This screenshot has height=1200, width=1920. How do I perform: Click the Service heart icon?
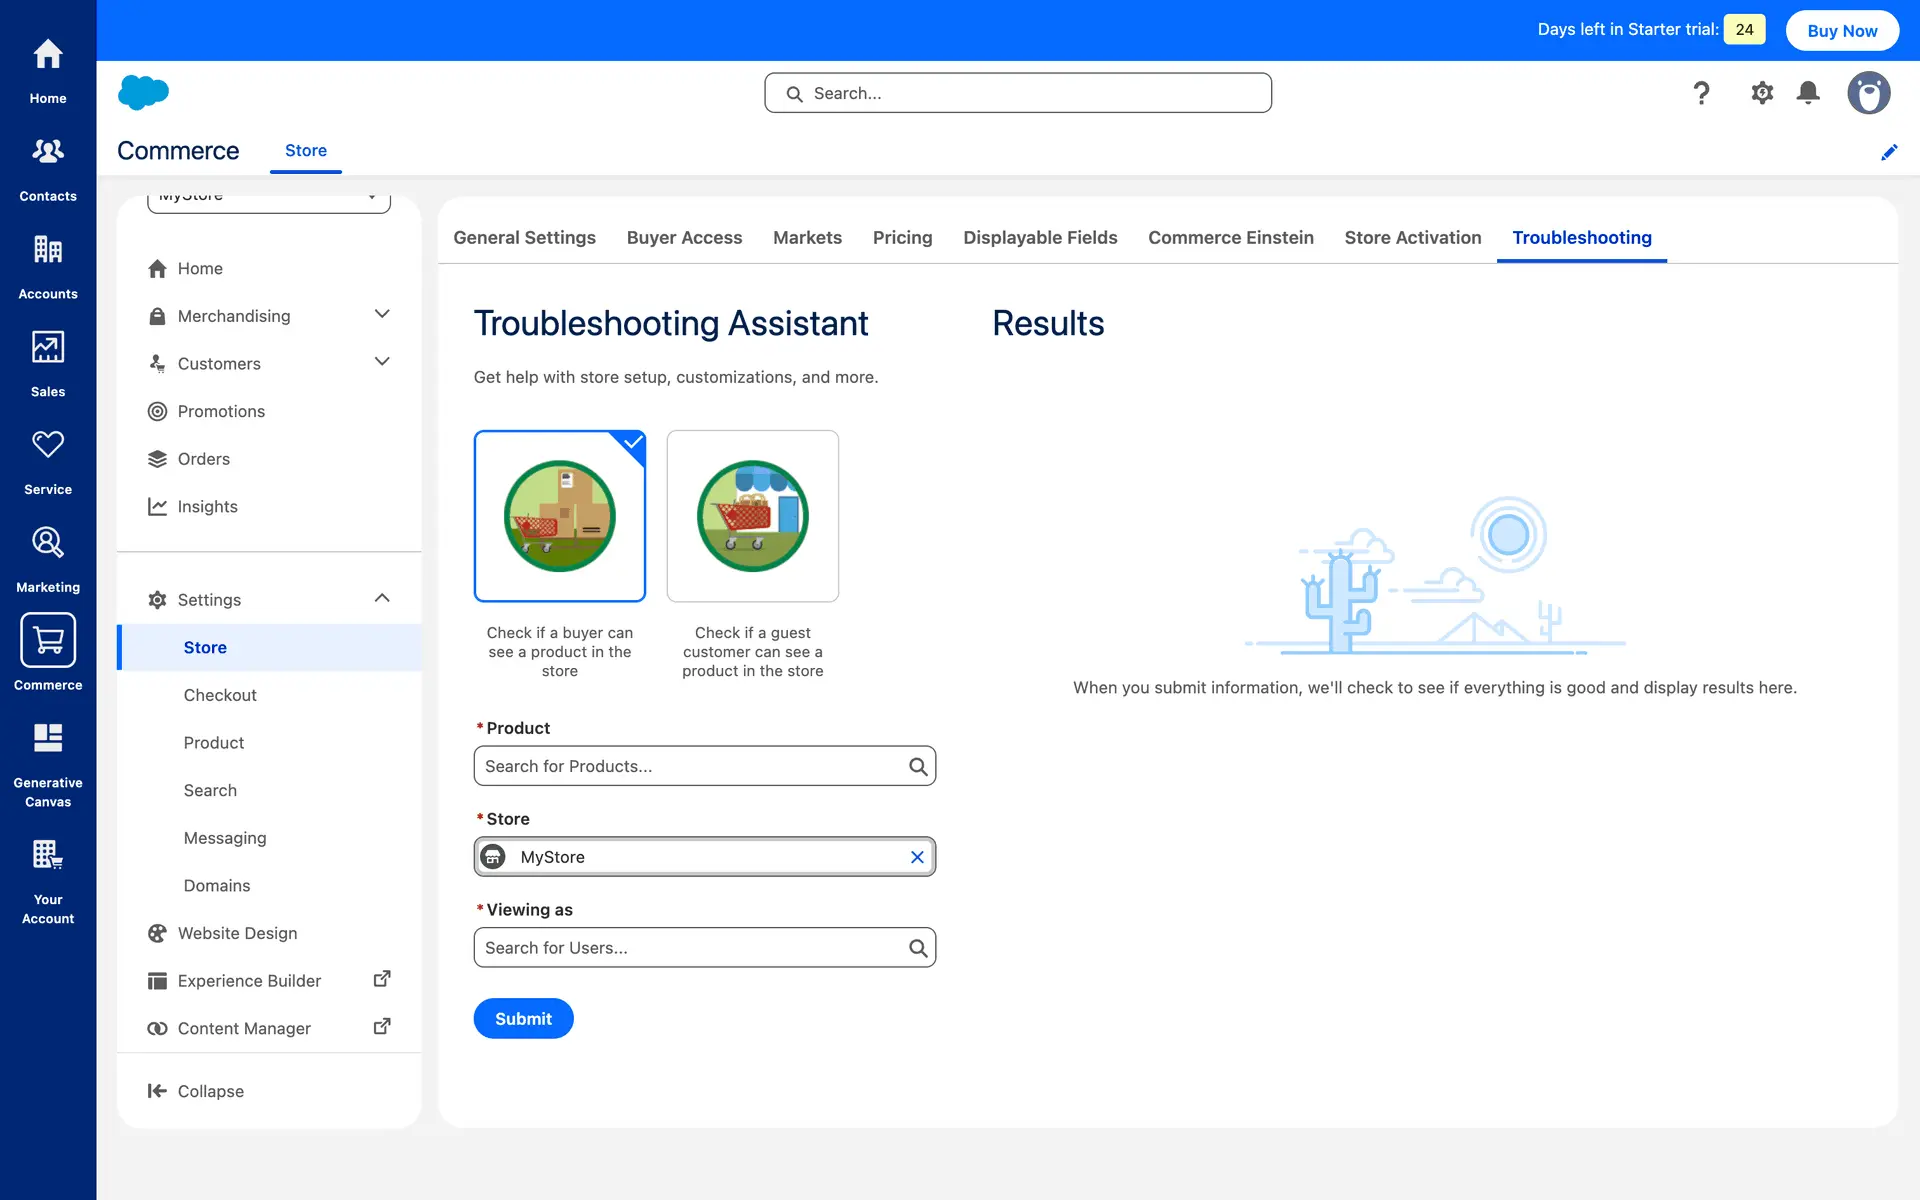[47, 445]
